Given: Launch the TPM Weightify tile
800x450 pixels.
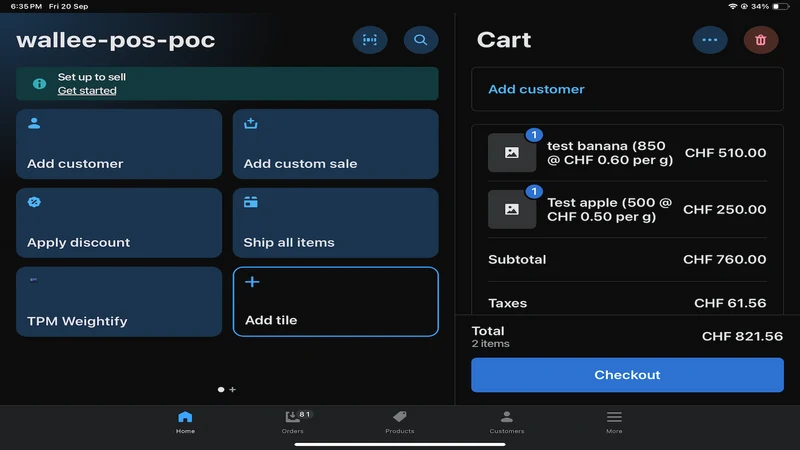Looking at the screenshot, I should 119,302.
